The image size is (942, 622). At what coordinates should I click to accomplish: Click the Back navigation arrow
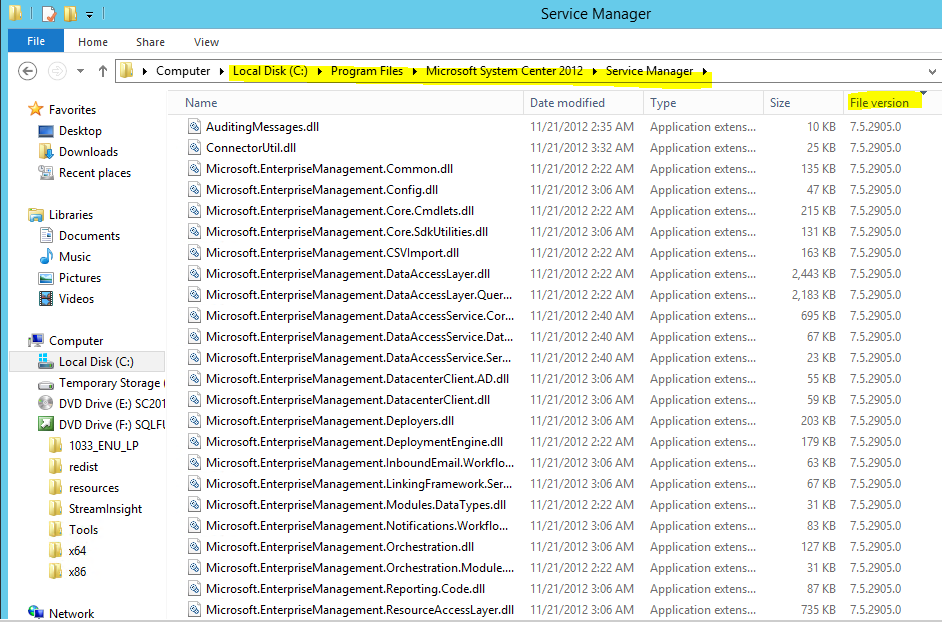click(27, 71)
